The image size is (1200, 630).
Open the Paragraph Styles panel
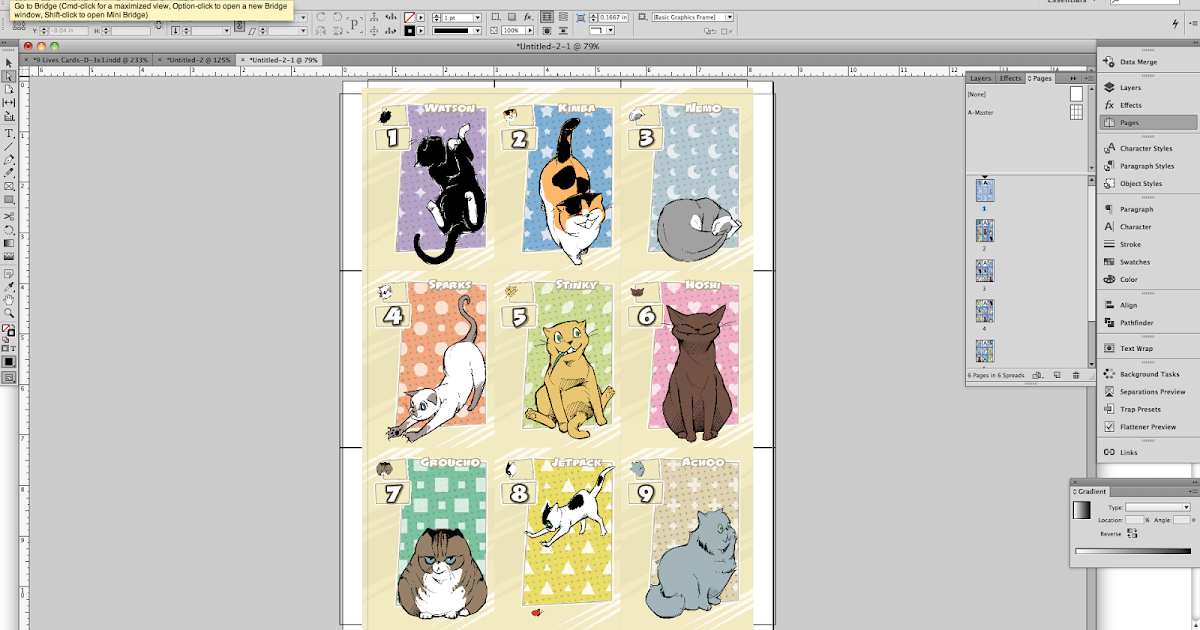(x=1147, y=166)
